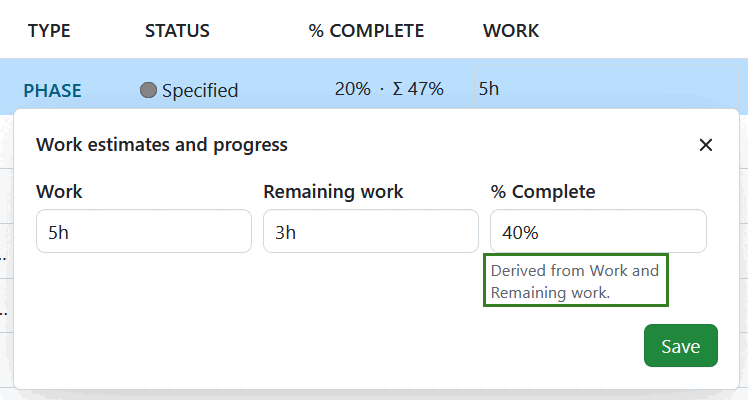Click the 20% complete value in the row

(x=352, y=88)
